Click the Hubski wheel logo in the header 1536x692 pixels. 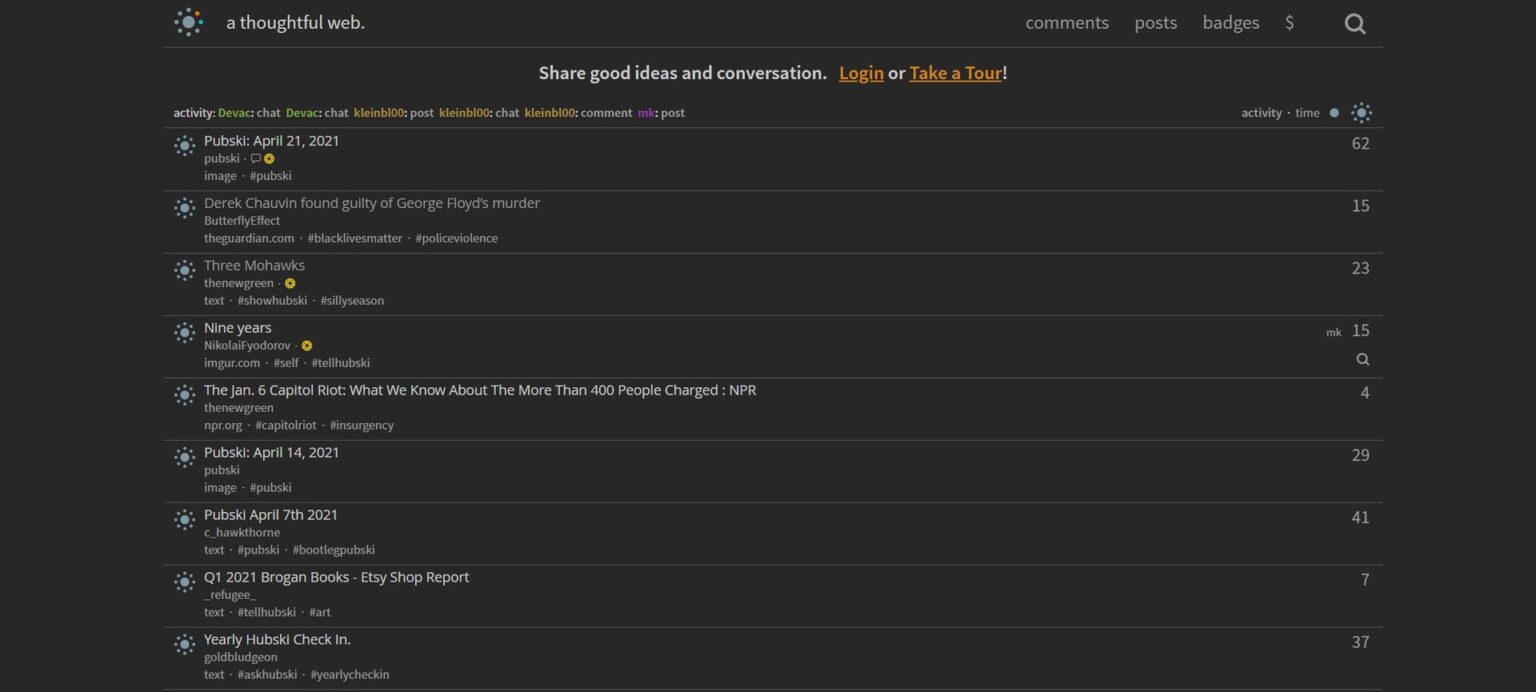pos(188,22)
